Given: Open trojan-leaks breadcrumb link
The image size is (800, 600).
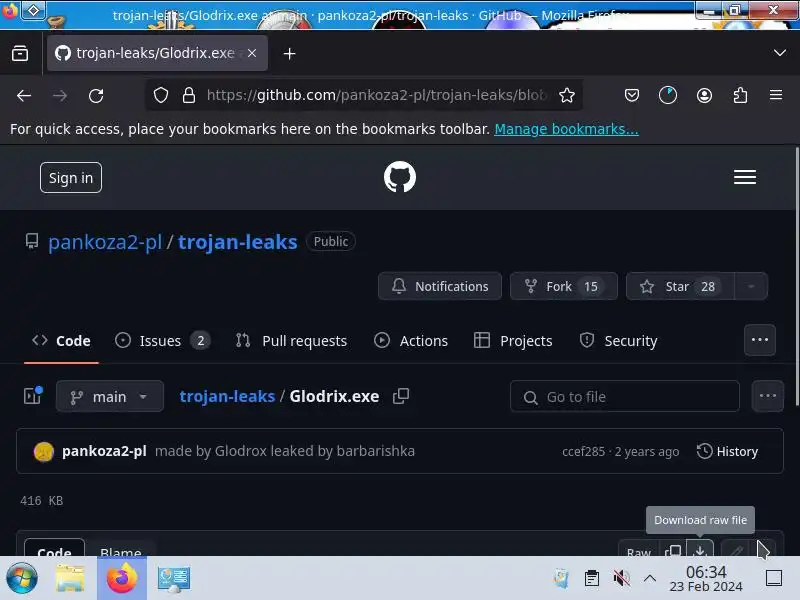Looking at the screenshot, I should [227, 396].
